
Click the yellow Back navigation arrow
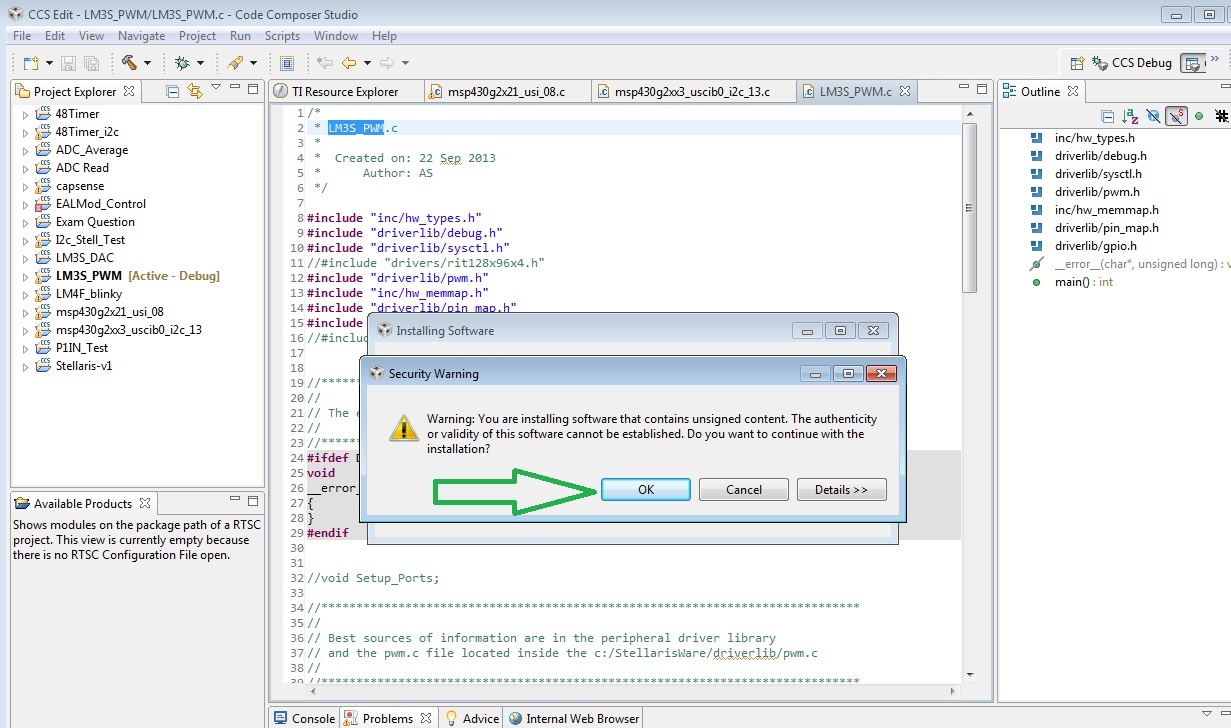(349, 63)
